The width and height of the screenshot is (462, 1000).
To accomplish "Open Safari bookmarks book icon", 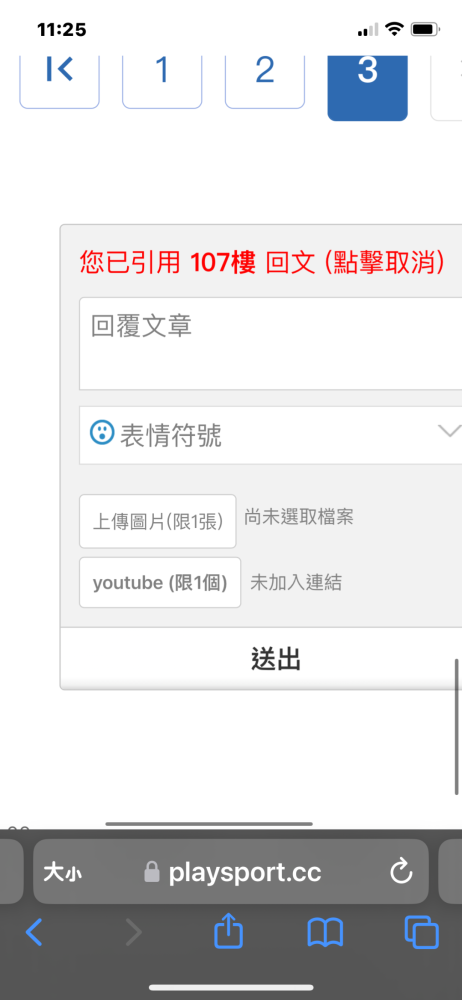I will click(325, 933).
